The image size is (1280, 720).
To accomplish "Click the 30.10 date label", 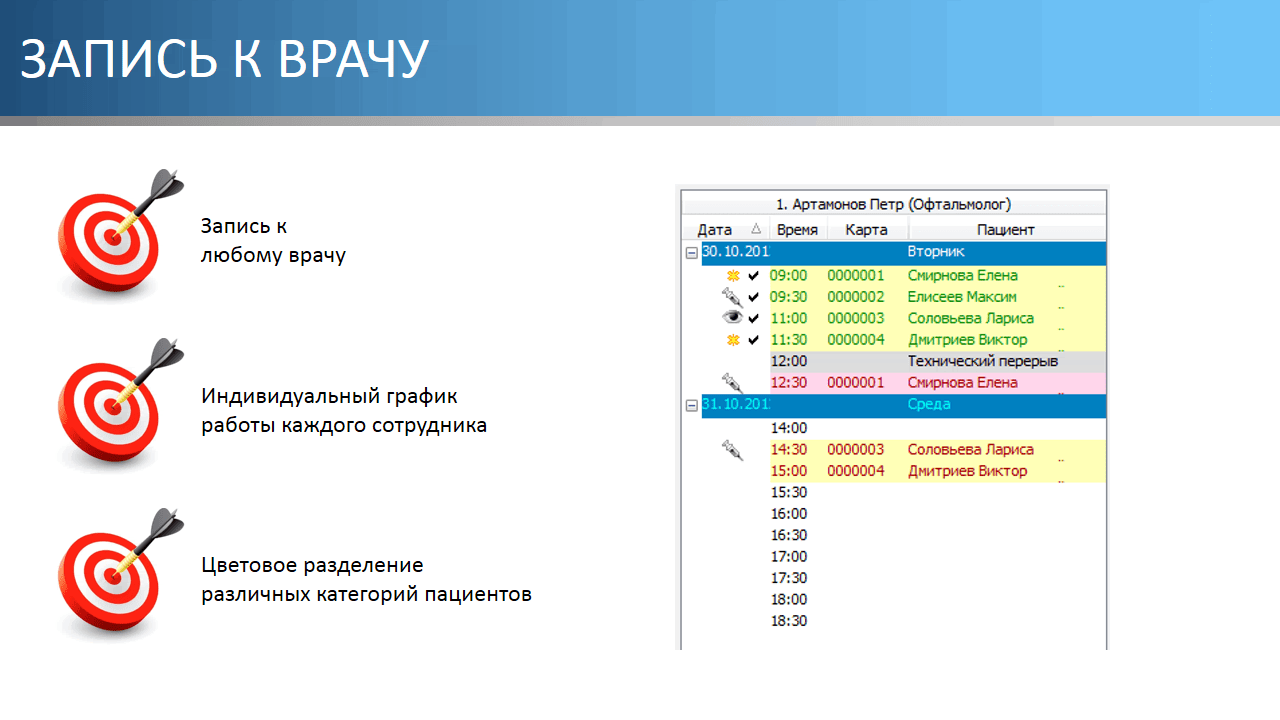I will (x=736, y=252).
